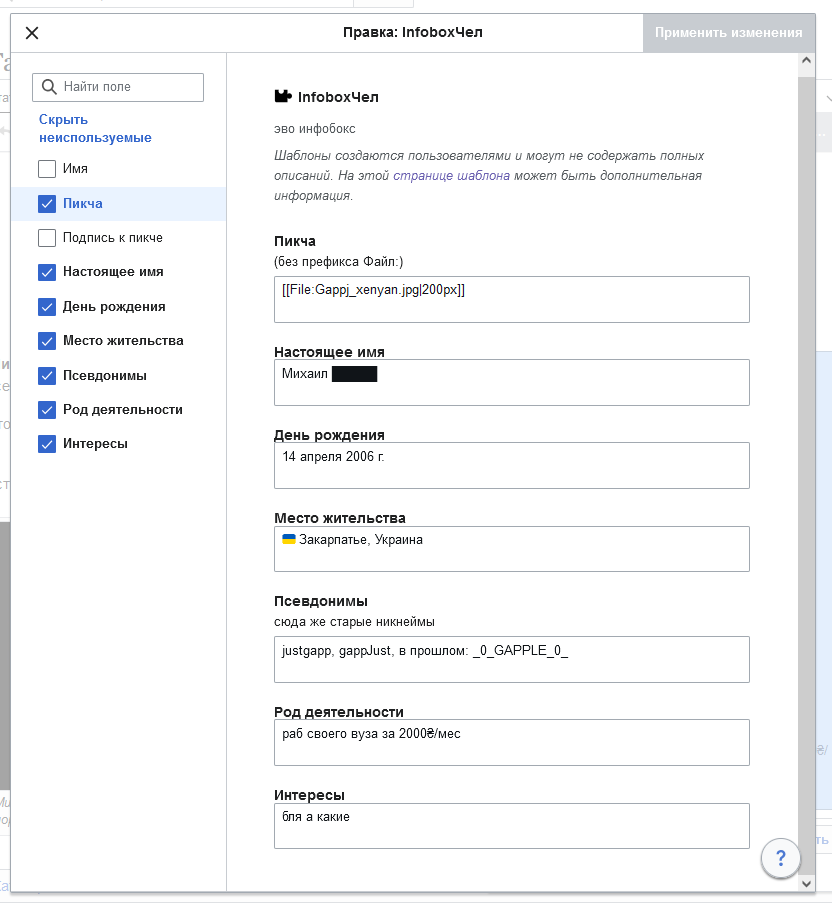Open the странице шаблона link
Viewport: 832px width, 905px height.
(x=451, y=176)
